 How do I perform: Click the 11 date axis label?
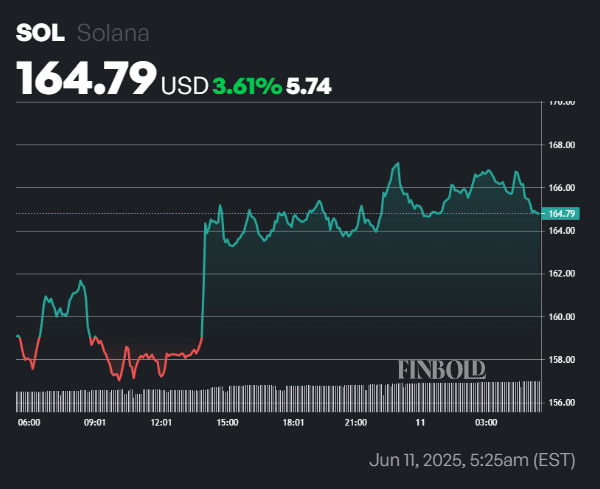coord(420,422)
